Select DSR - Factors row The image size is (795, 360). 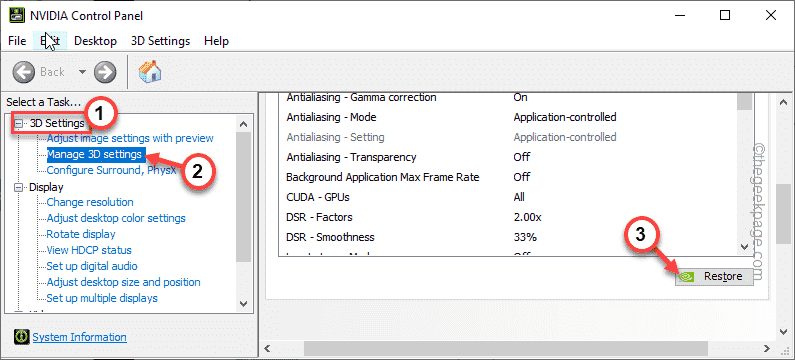click(x=509, y=217)
